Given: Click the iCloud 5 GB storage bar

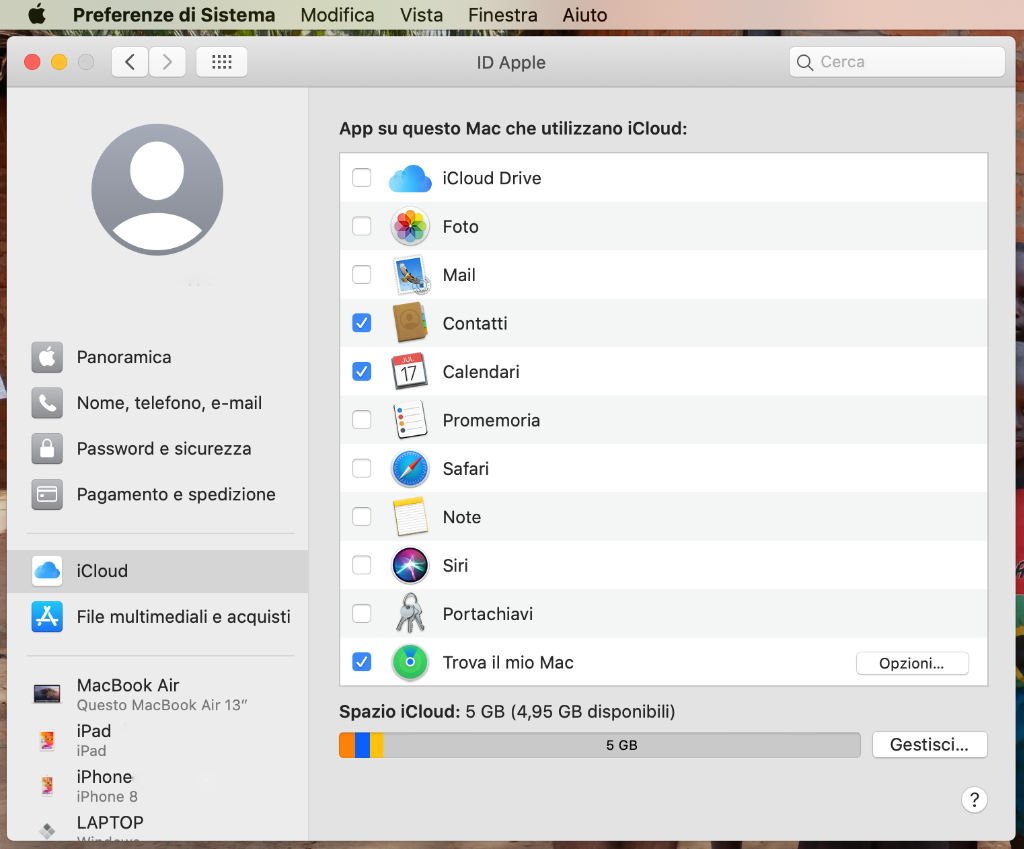Looking at the screenshot, I should pos(600,745).
